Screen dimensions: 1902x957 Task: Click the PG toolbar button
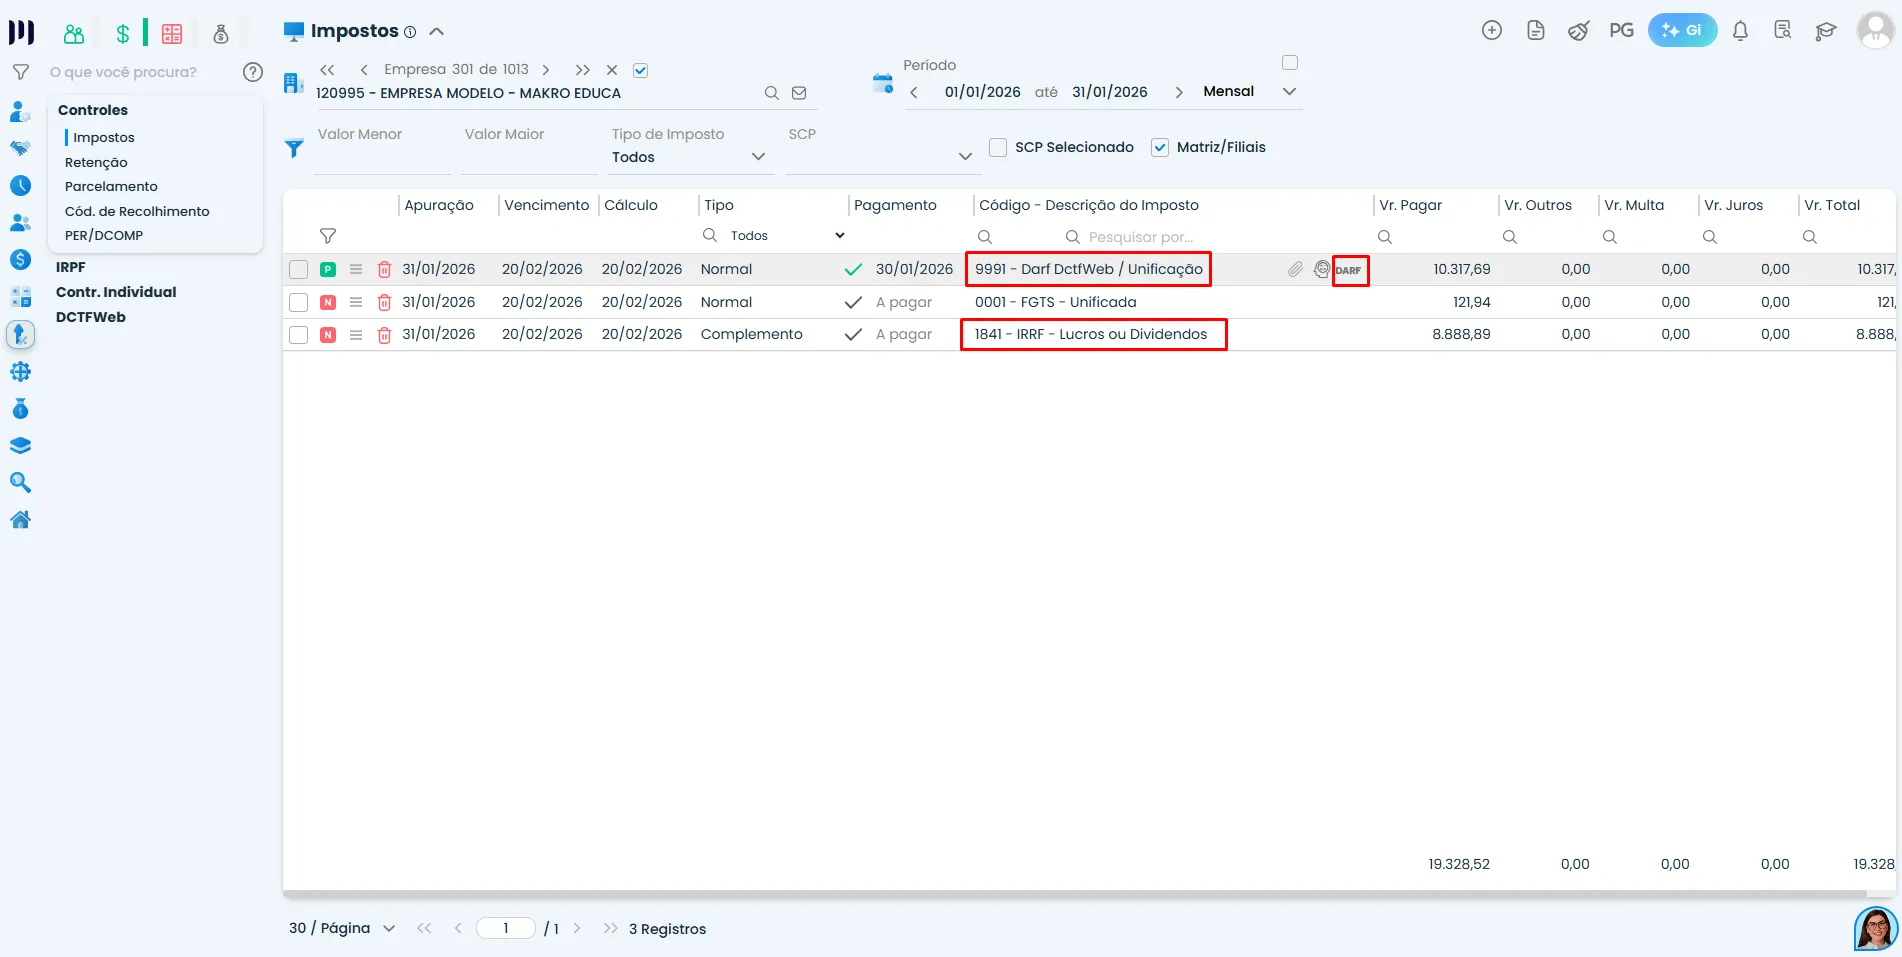tap(1622, 30)
